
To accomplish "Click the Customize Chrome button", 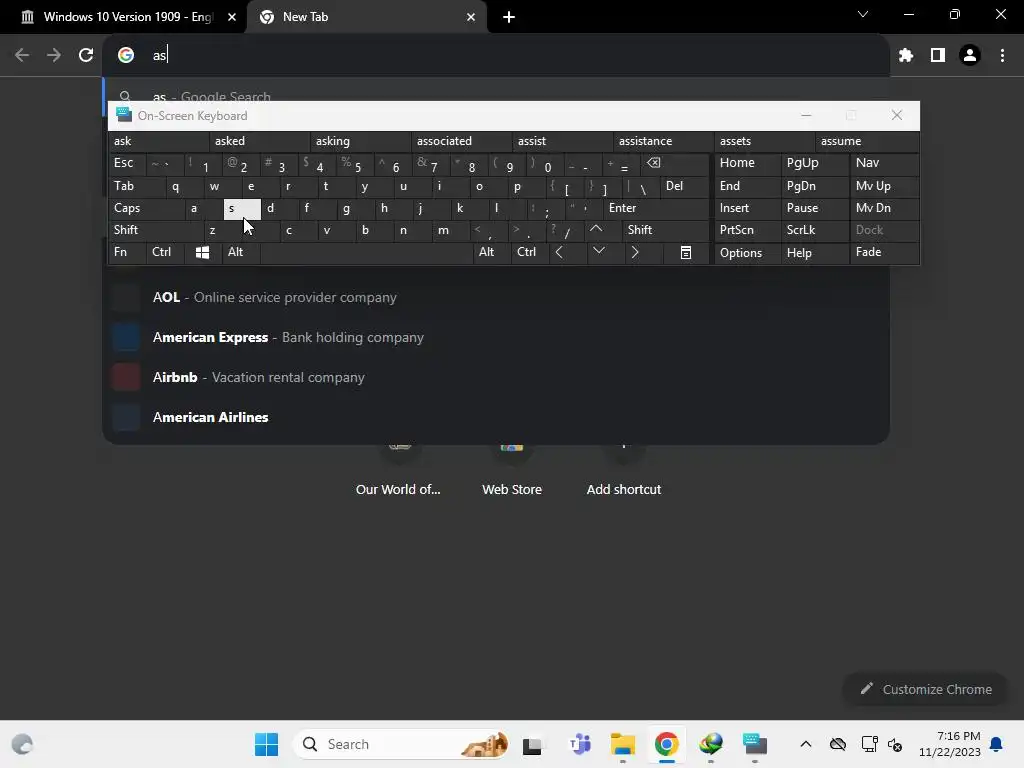I will 925,689.
